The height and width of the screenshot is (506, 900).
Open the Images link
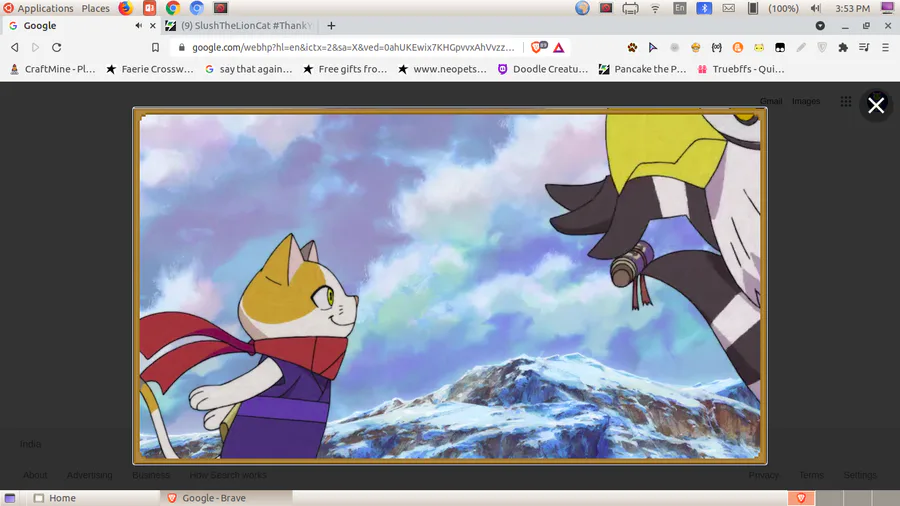(x=806, y=101)
